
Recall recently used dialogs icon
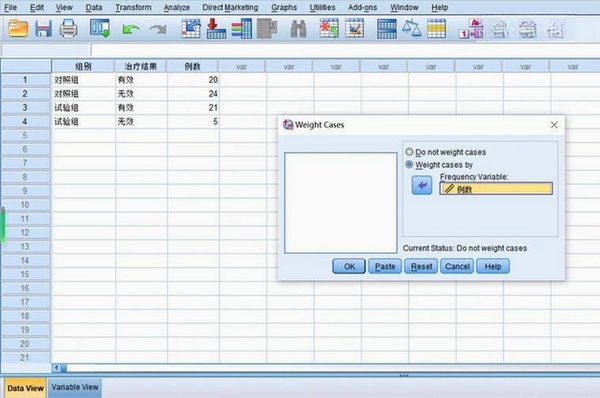tap(100, 29)
